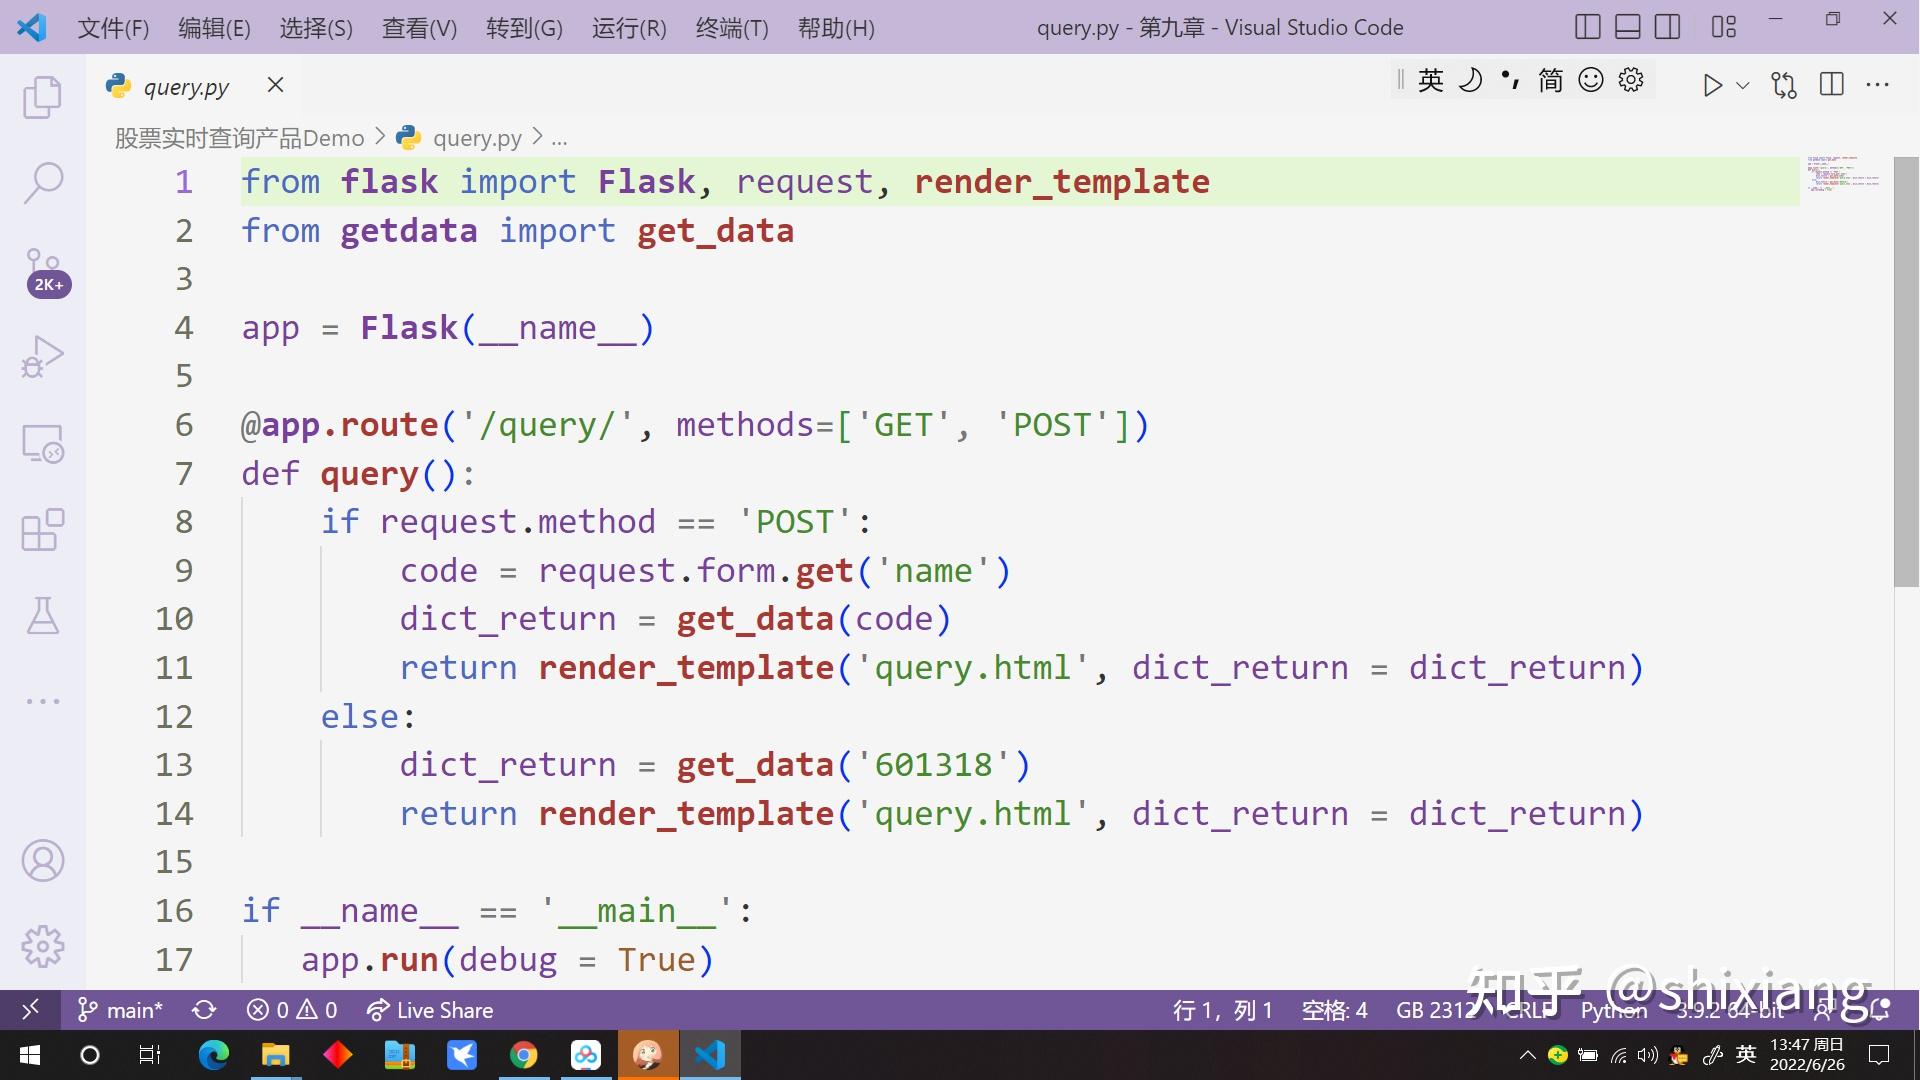The image size is (1920, 1080).
Task: Open the Extensions view icon
Action: [42, 529]
